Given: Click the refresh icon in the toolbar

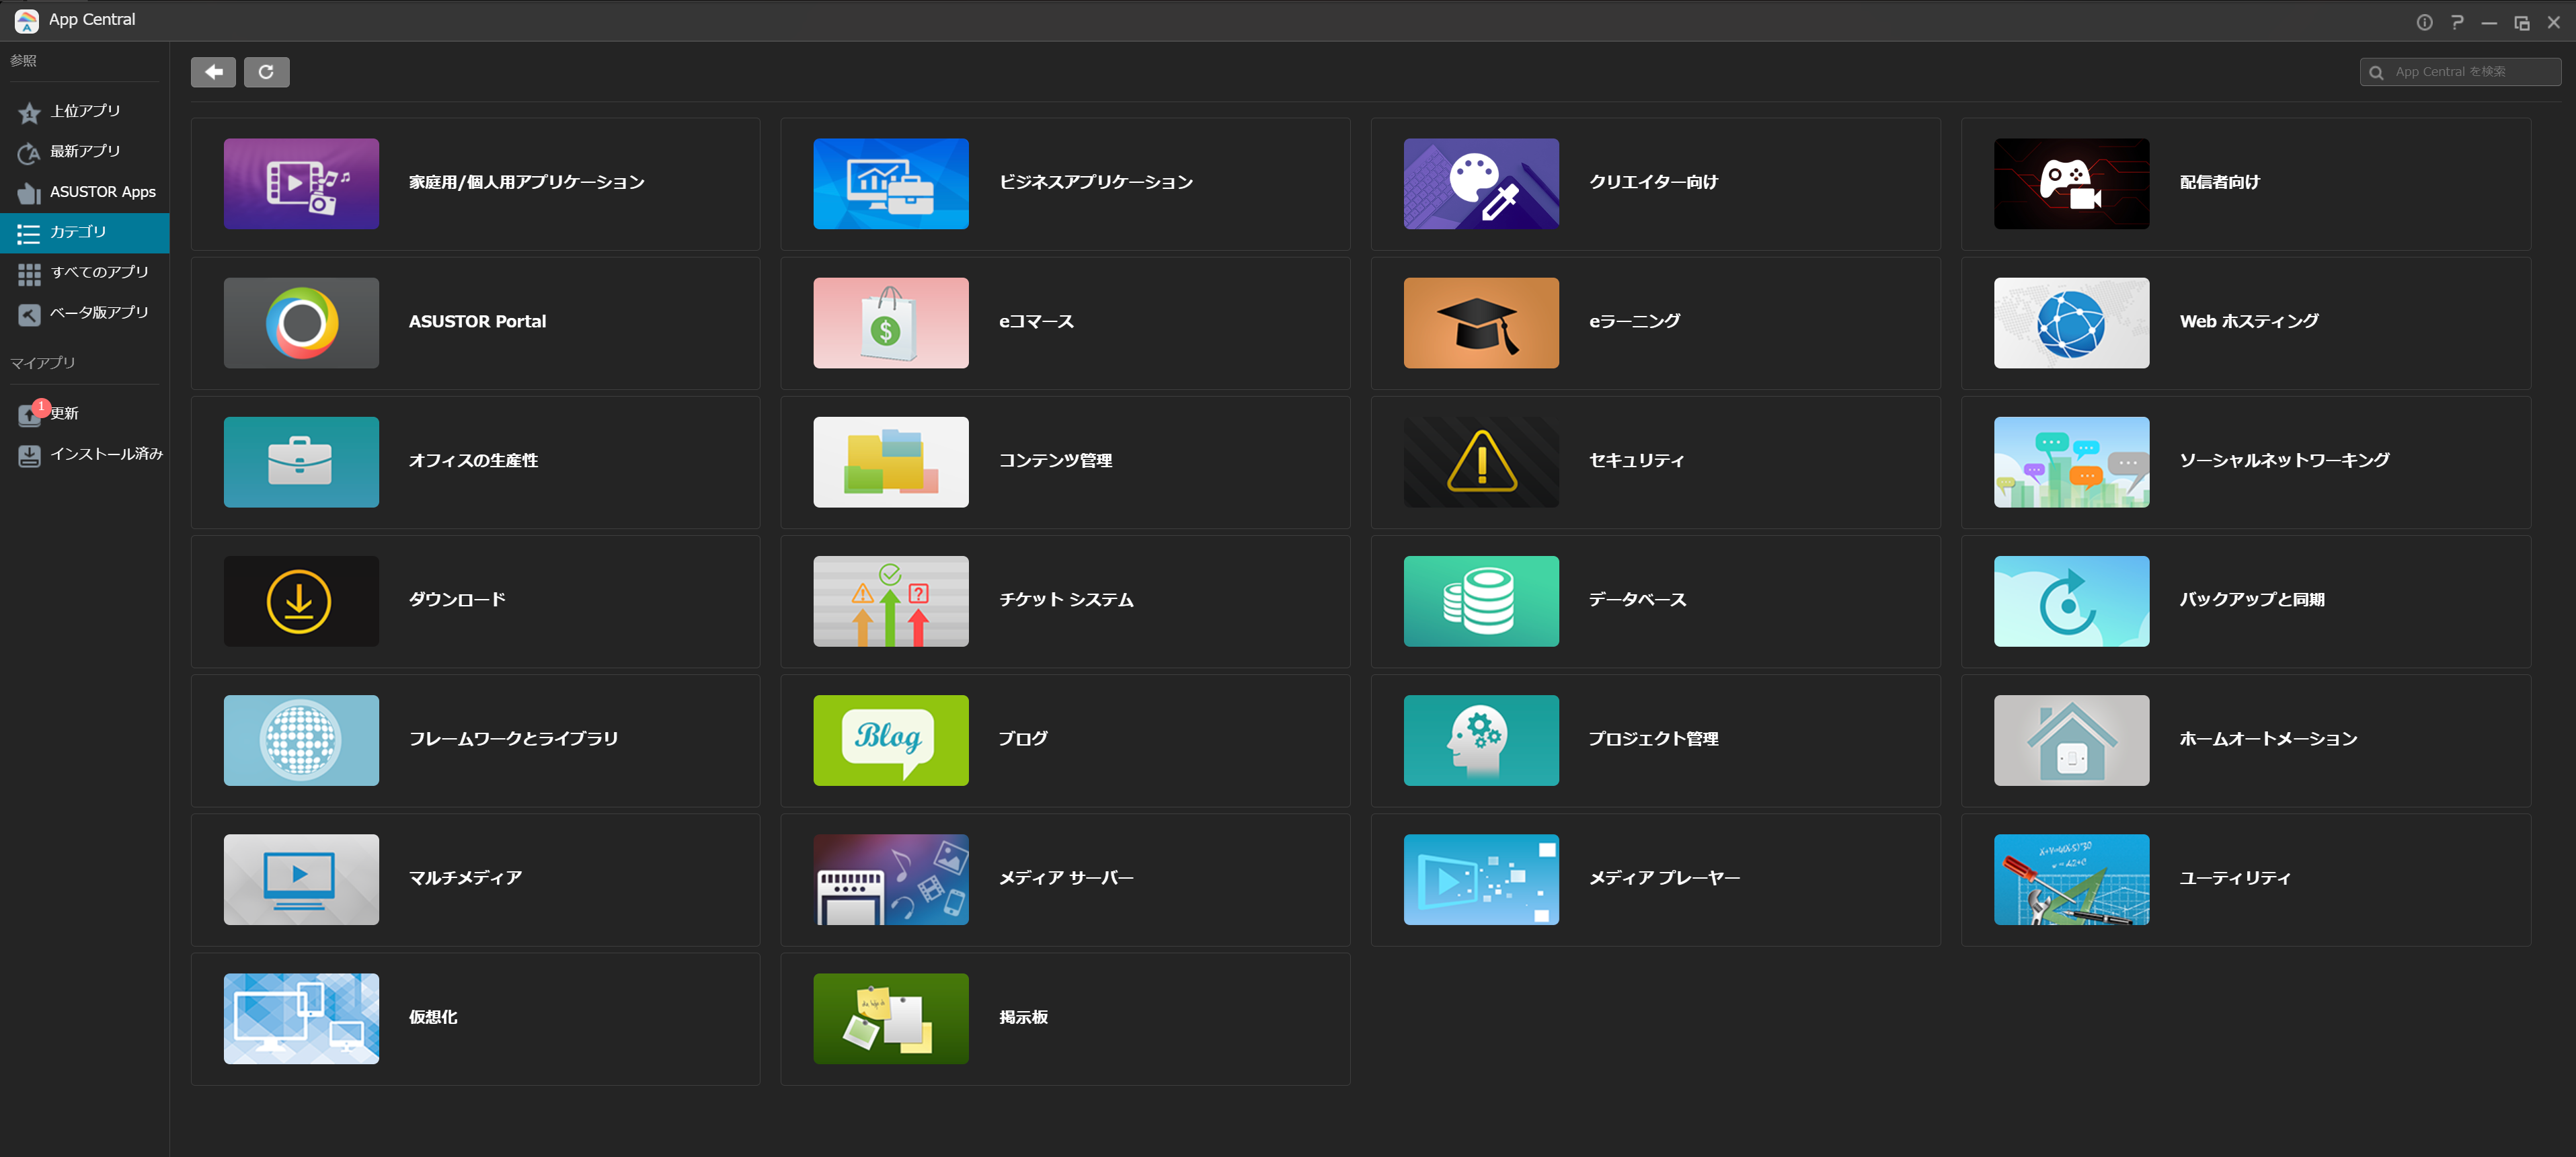Looking at the screenshot, I should click(266, 72).
